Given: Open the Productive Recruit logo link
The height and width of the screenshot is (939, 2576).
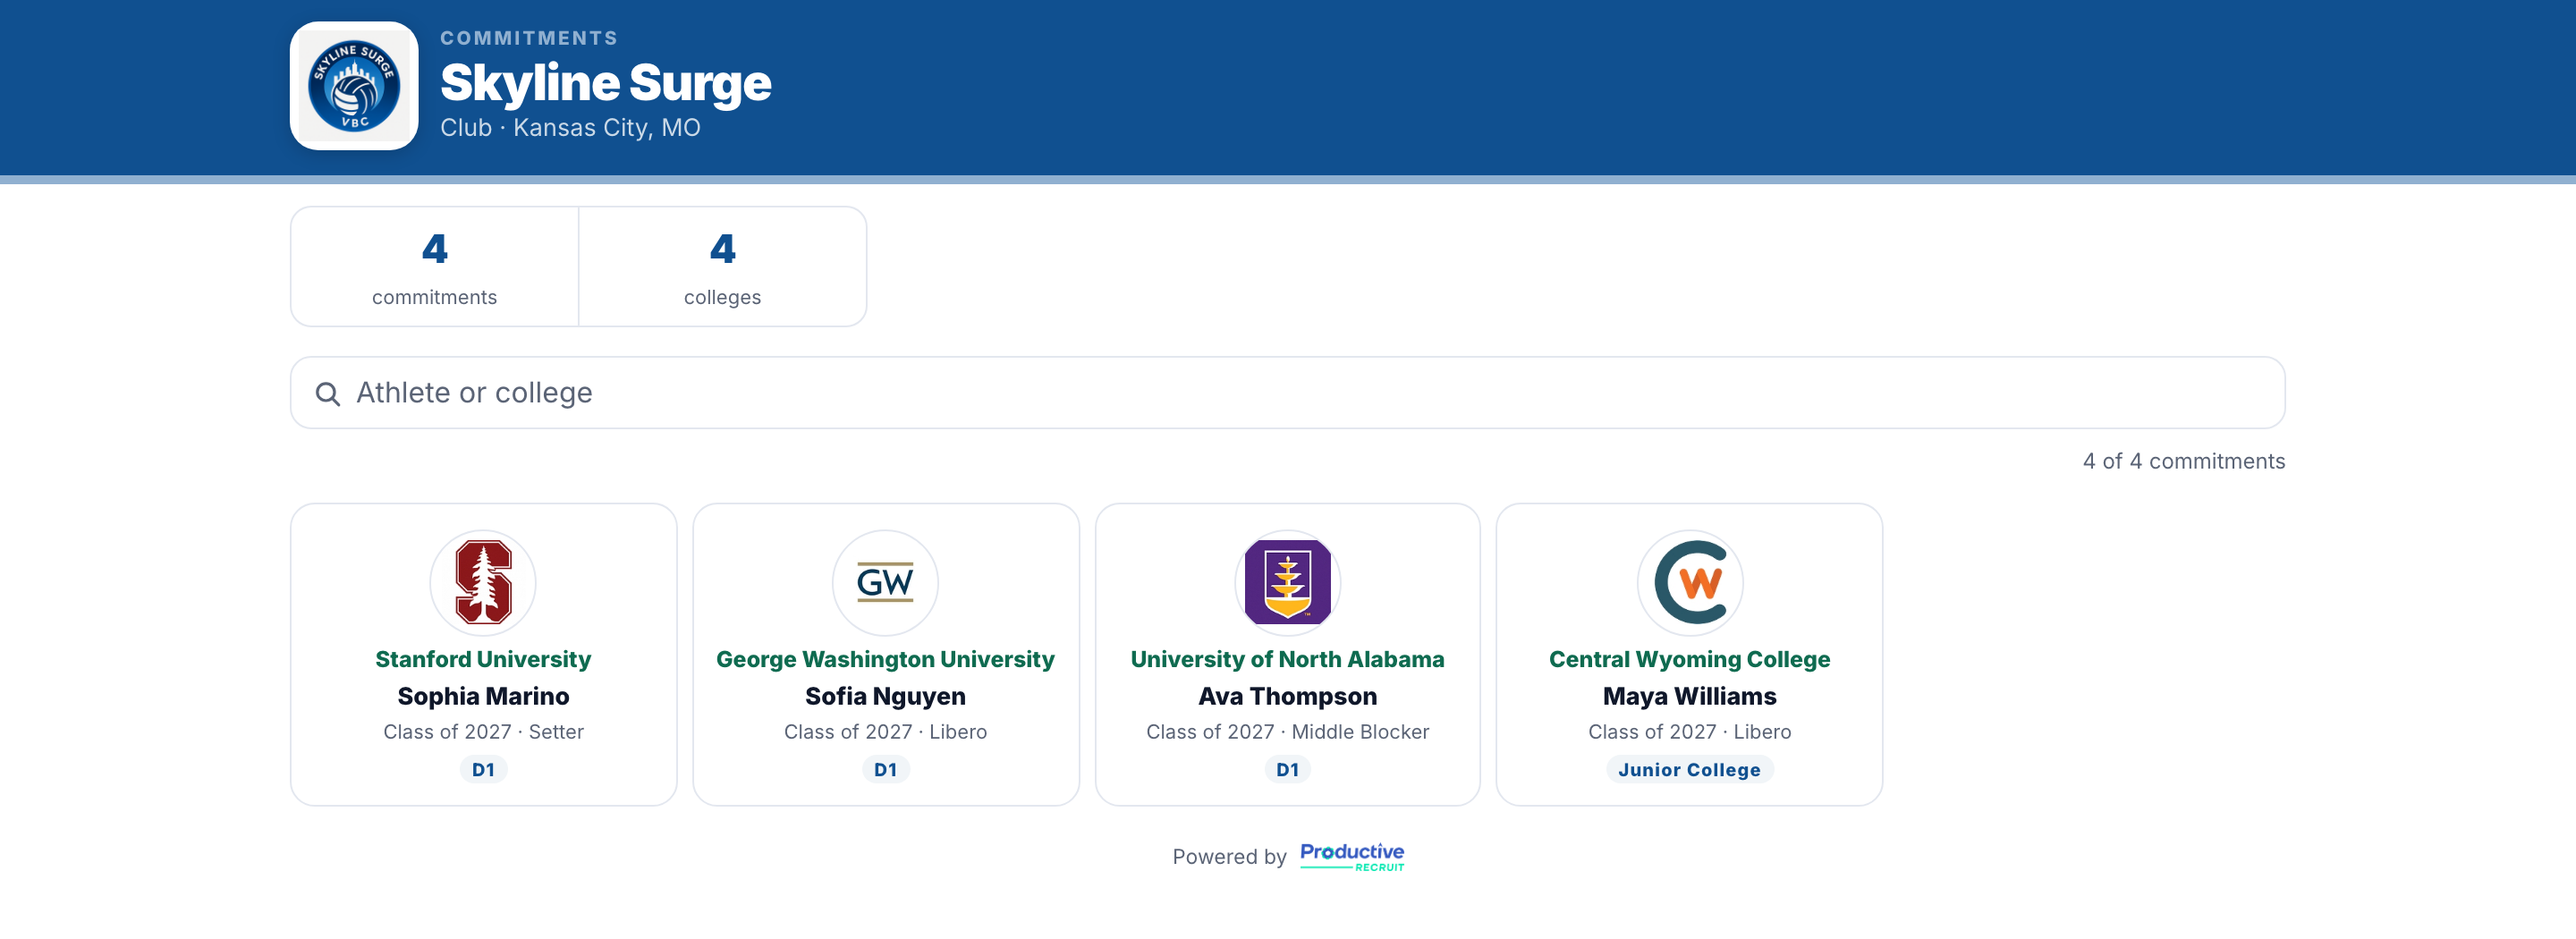Looking at the screenshot, I should 1352,856.
